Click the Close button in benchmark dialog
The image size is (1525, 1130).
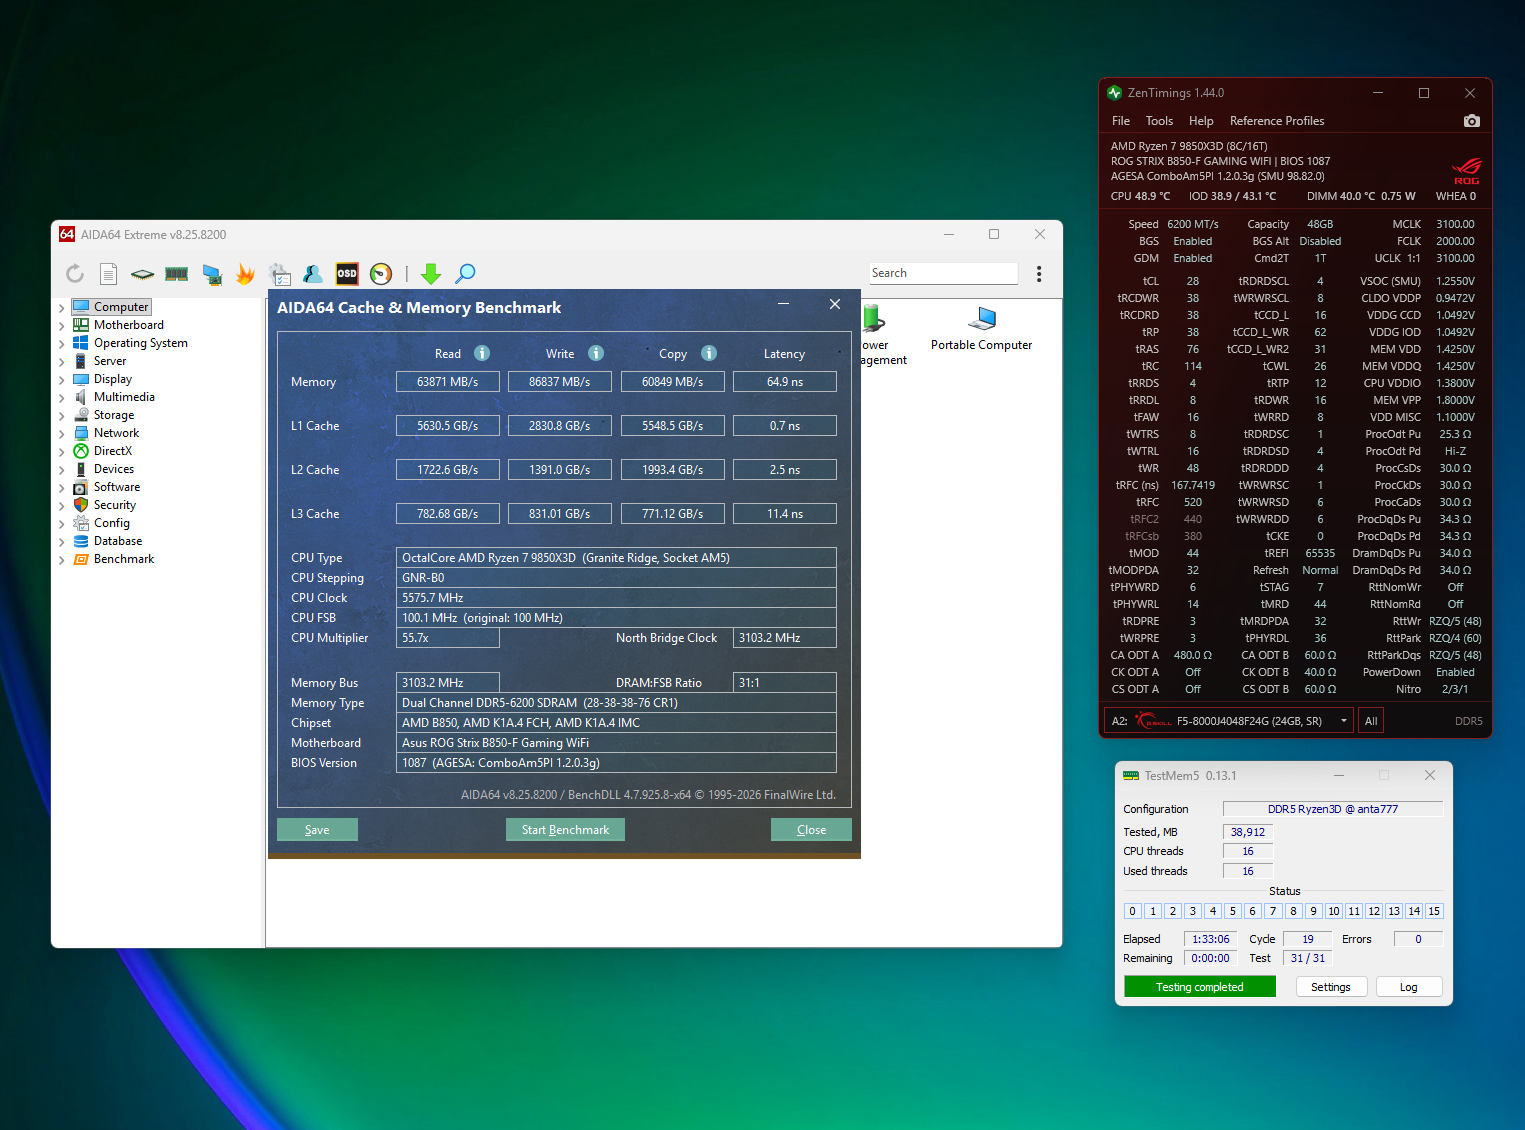click(x=811, y=830)
